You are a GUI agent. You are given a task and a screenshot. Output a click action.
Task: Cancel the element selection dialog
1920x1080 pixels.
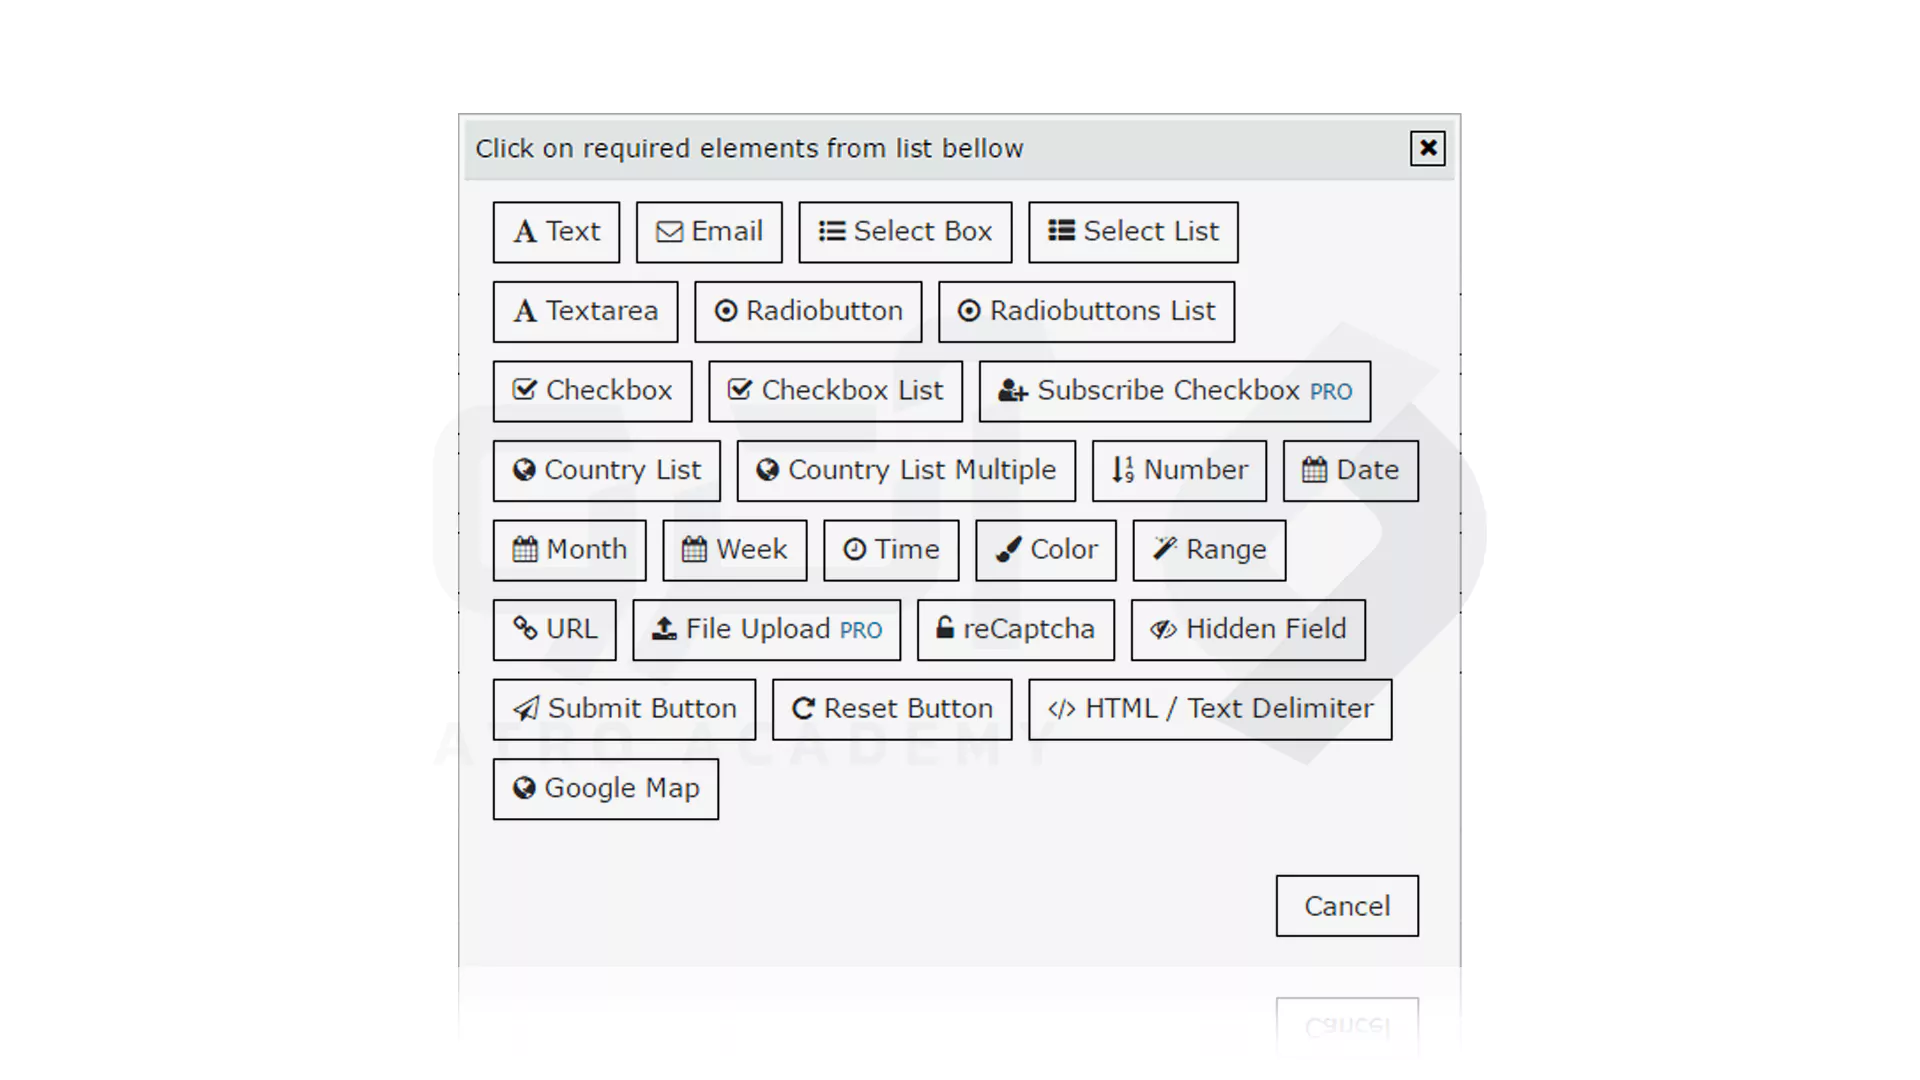click(x=1347, y=906)
